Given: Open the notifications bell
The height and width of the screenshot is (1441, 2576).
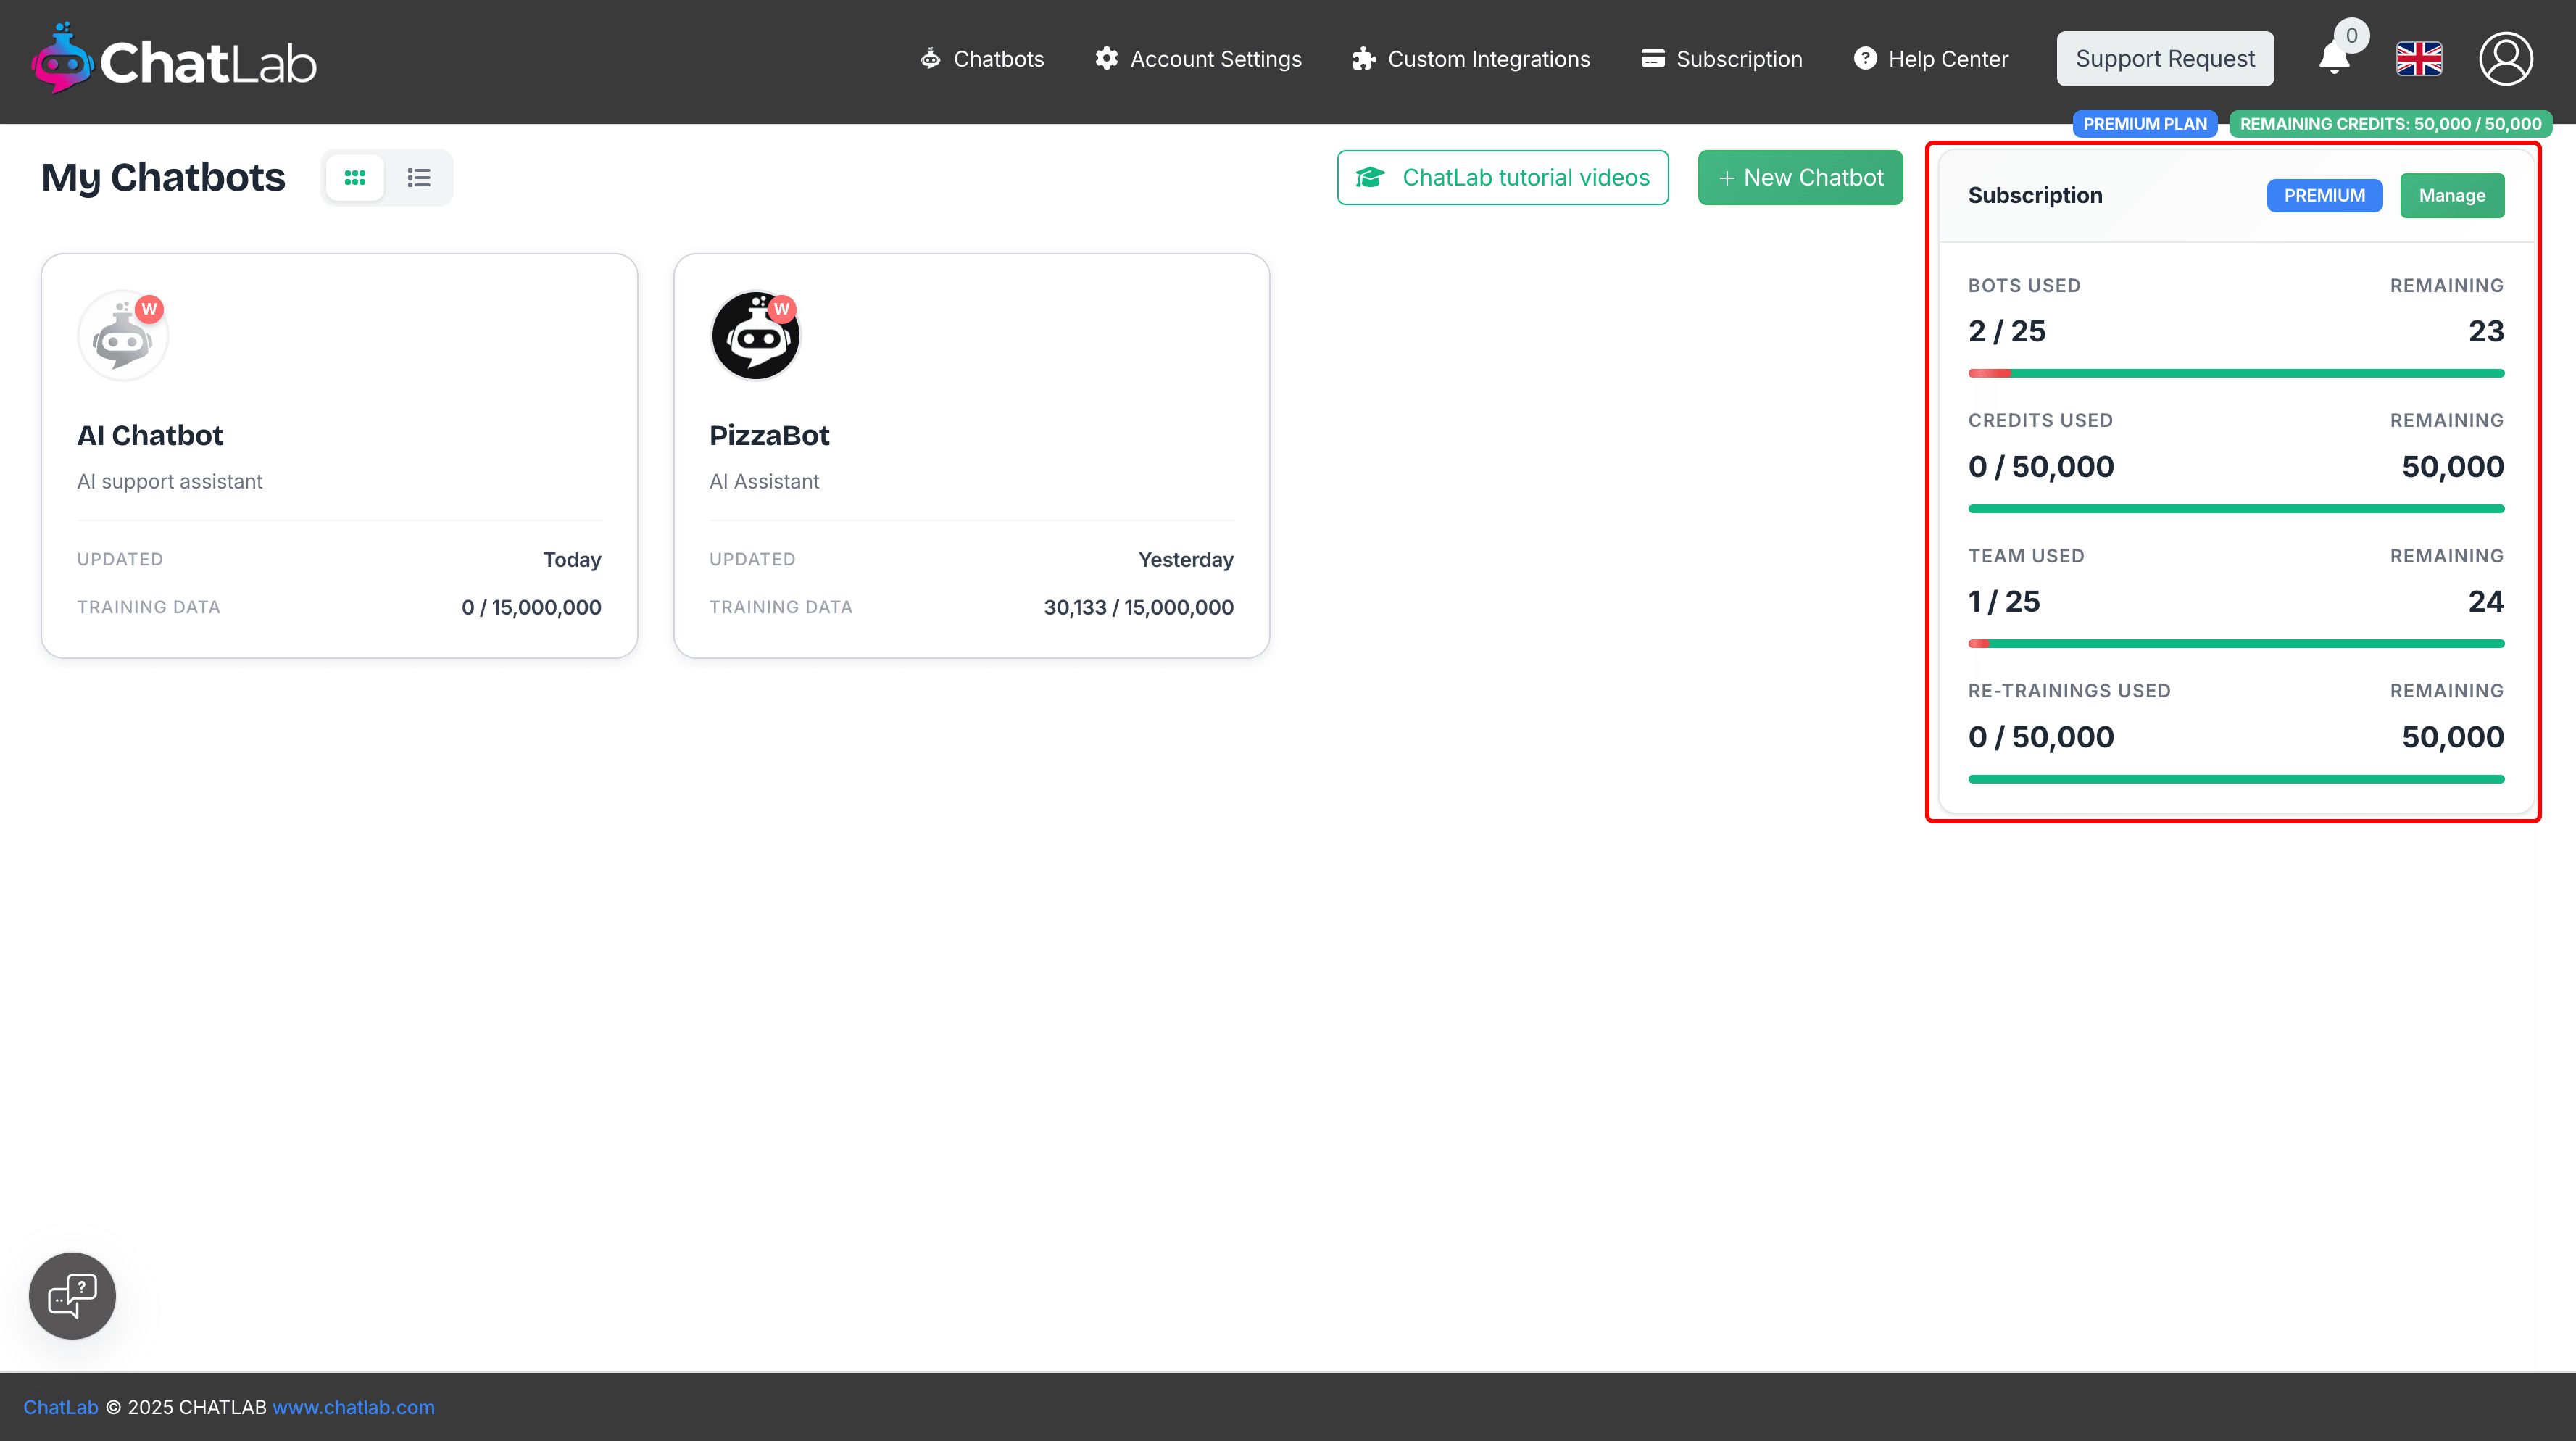Looking at the screenshot, I should point(2334,59).
